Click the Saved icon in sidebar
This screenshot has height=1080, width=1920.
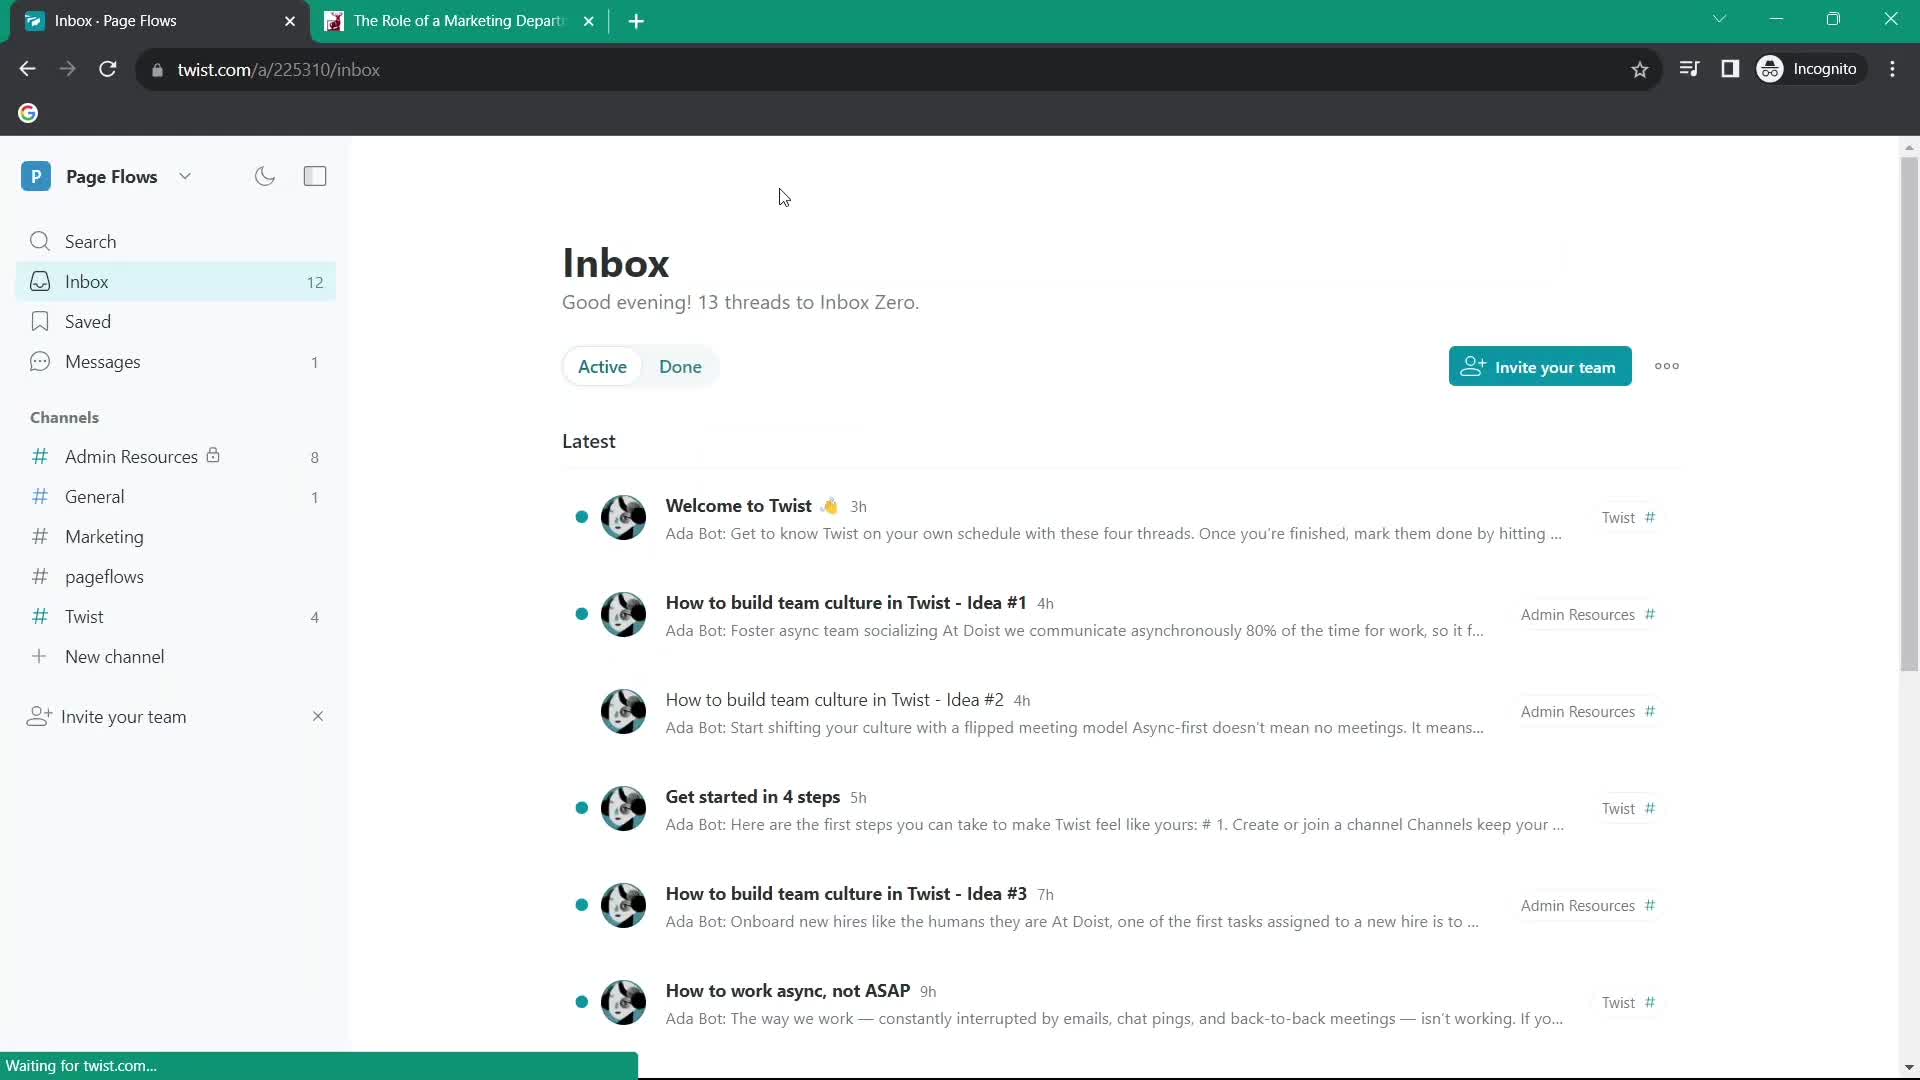(40, 320)
